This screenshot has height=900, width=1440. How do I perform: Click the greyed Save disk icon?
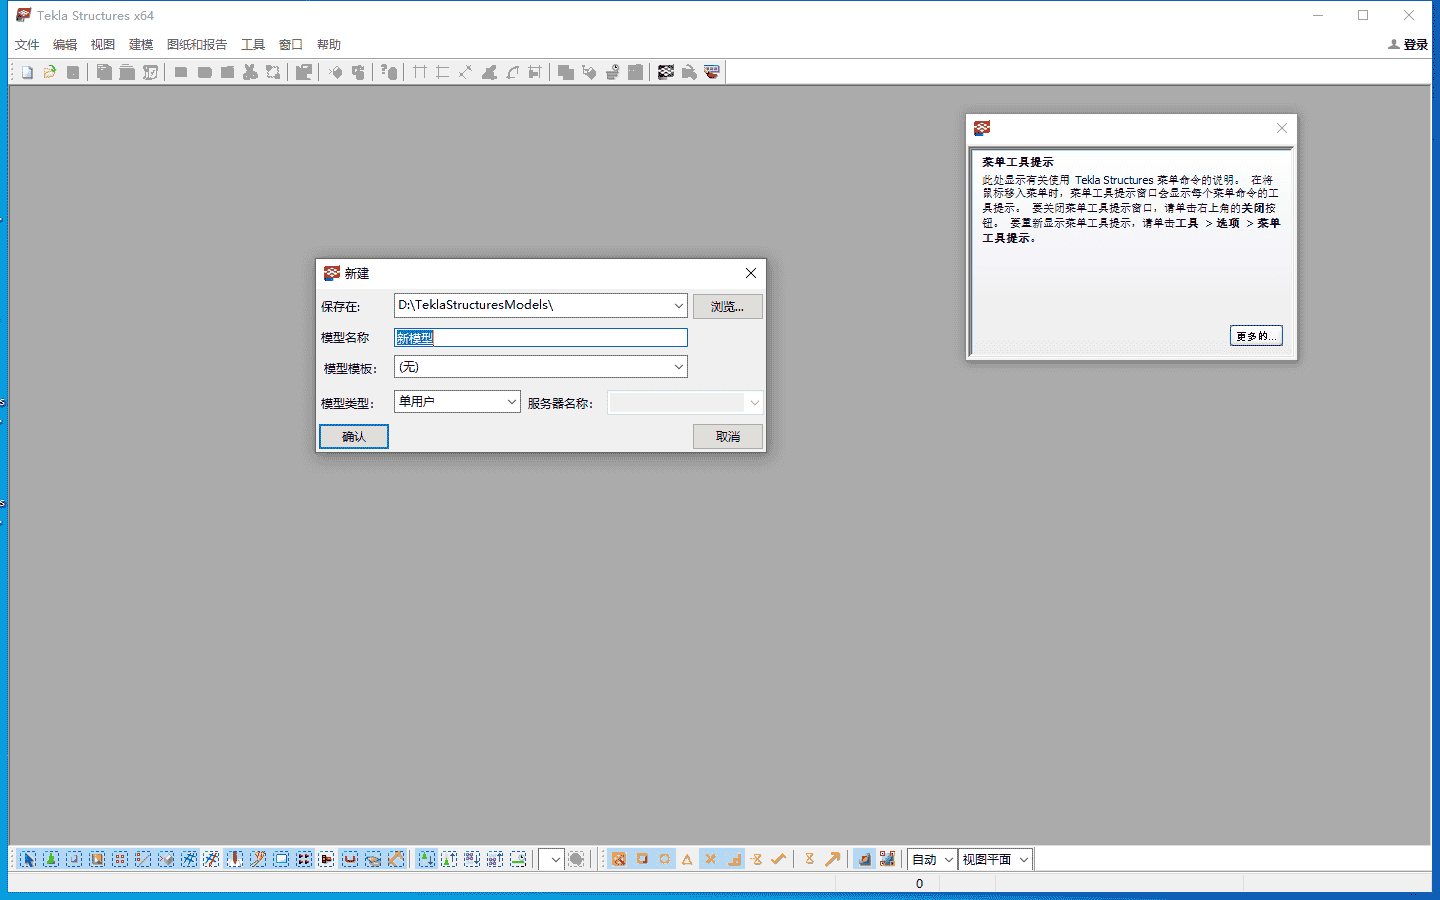73,72
